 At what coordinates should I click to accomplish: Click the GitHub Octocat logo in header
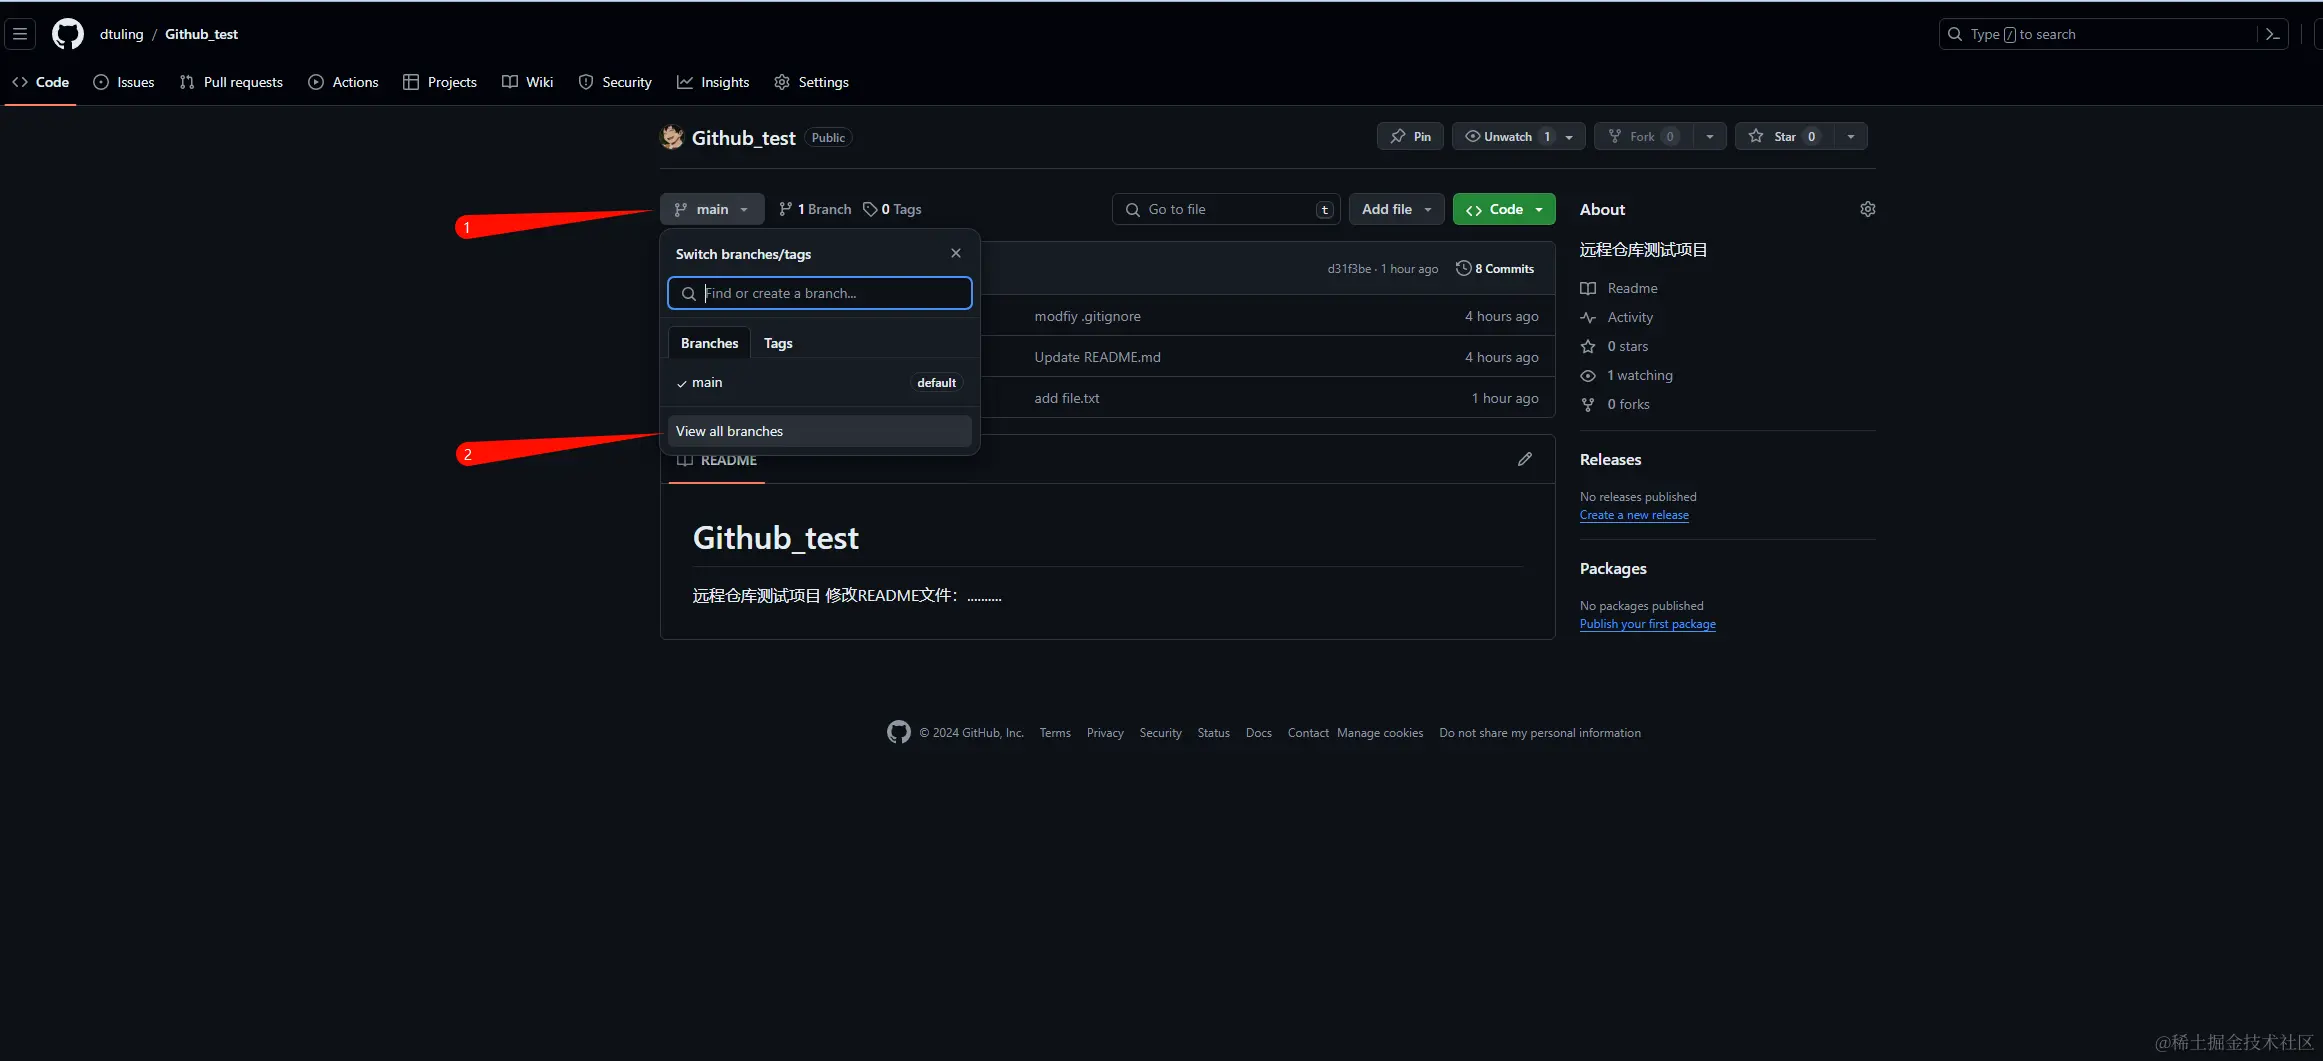tap(68, 34)
